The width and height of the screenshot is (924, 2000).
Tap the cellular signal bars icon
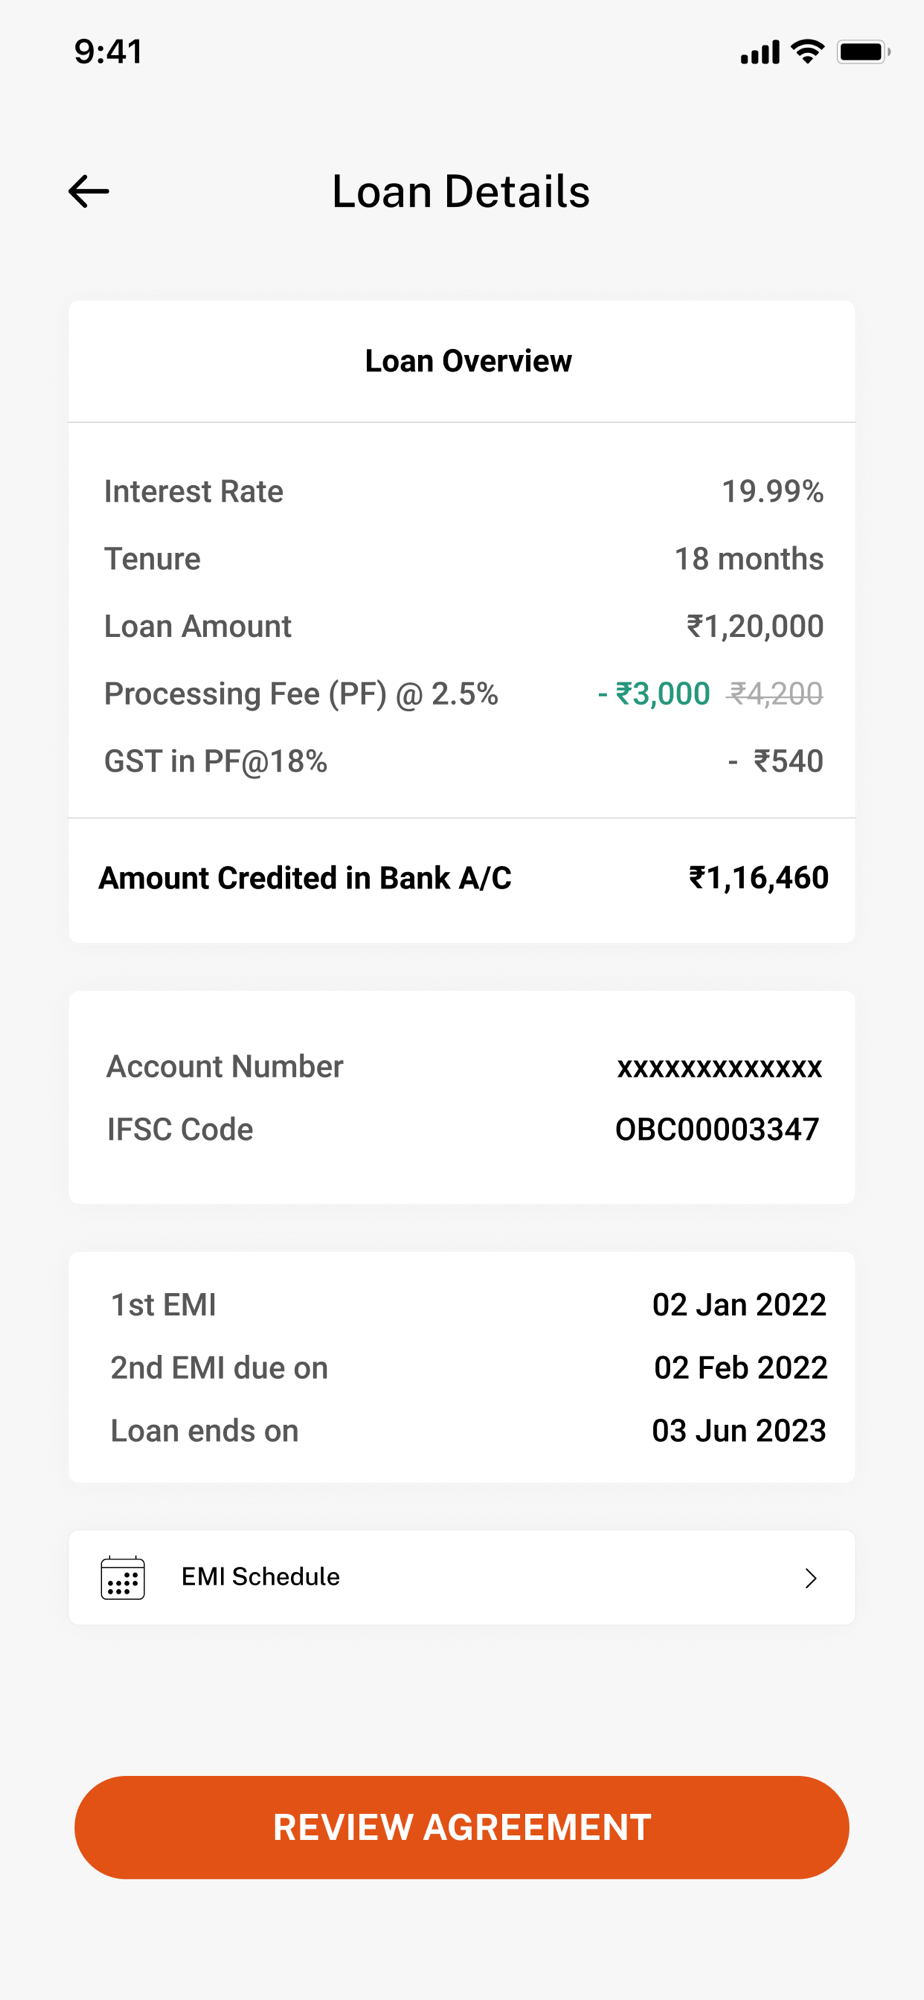760,53
